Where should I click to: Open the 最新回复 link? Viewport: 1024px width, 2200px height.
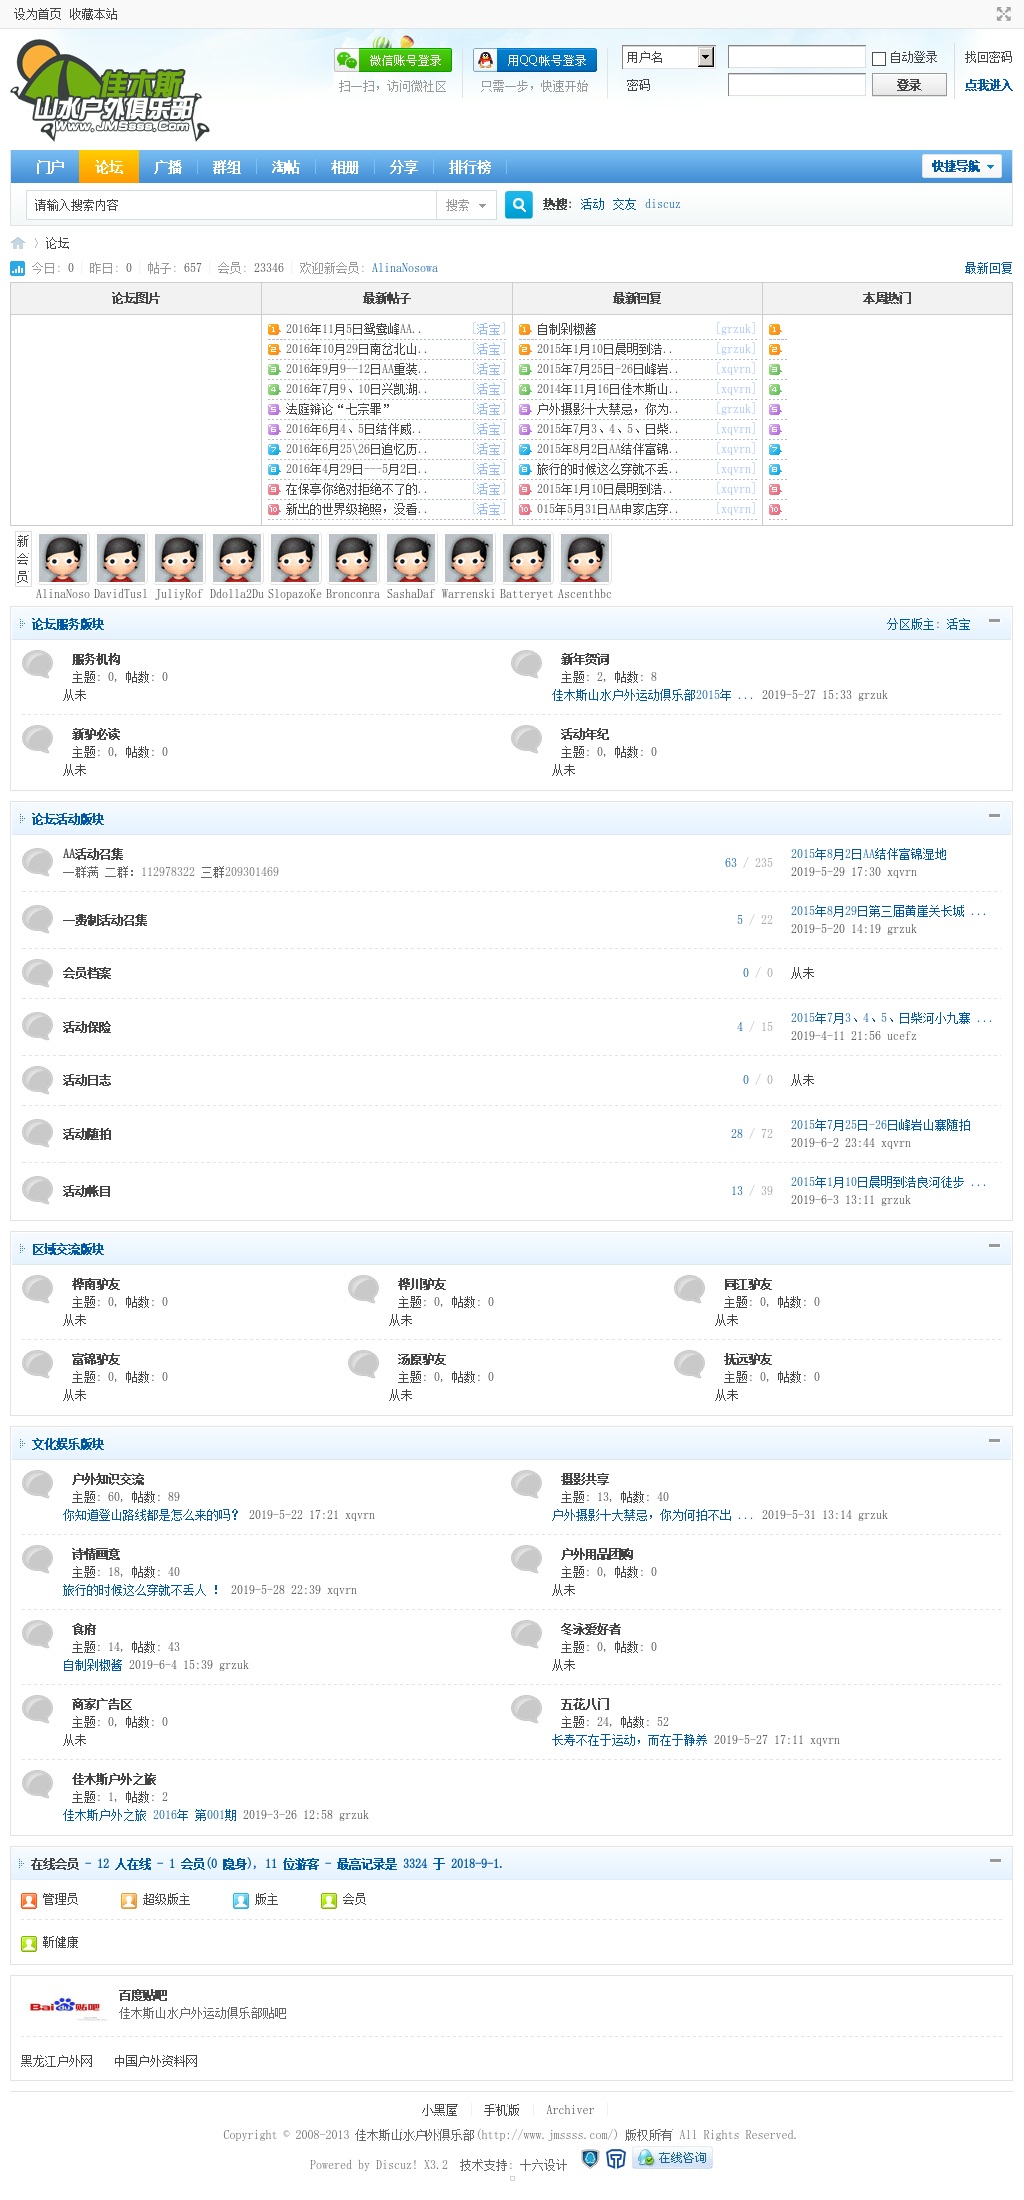pos(988,268)
